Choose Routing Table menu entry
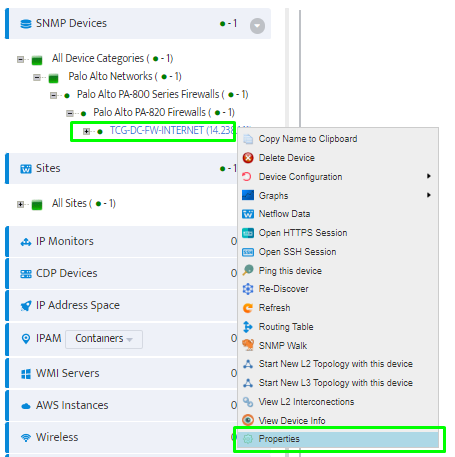The width and height of the screenshot is (455, 457). tap(338, 327)
